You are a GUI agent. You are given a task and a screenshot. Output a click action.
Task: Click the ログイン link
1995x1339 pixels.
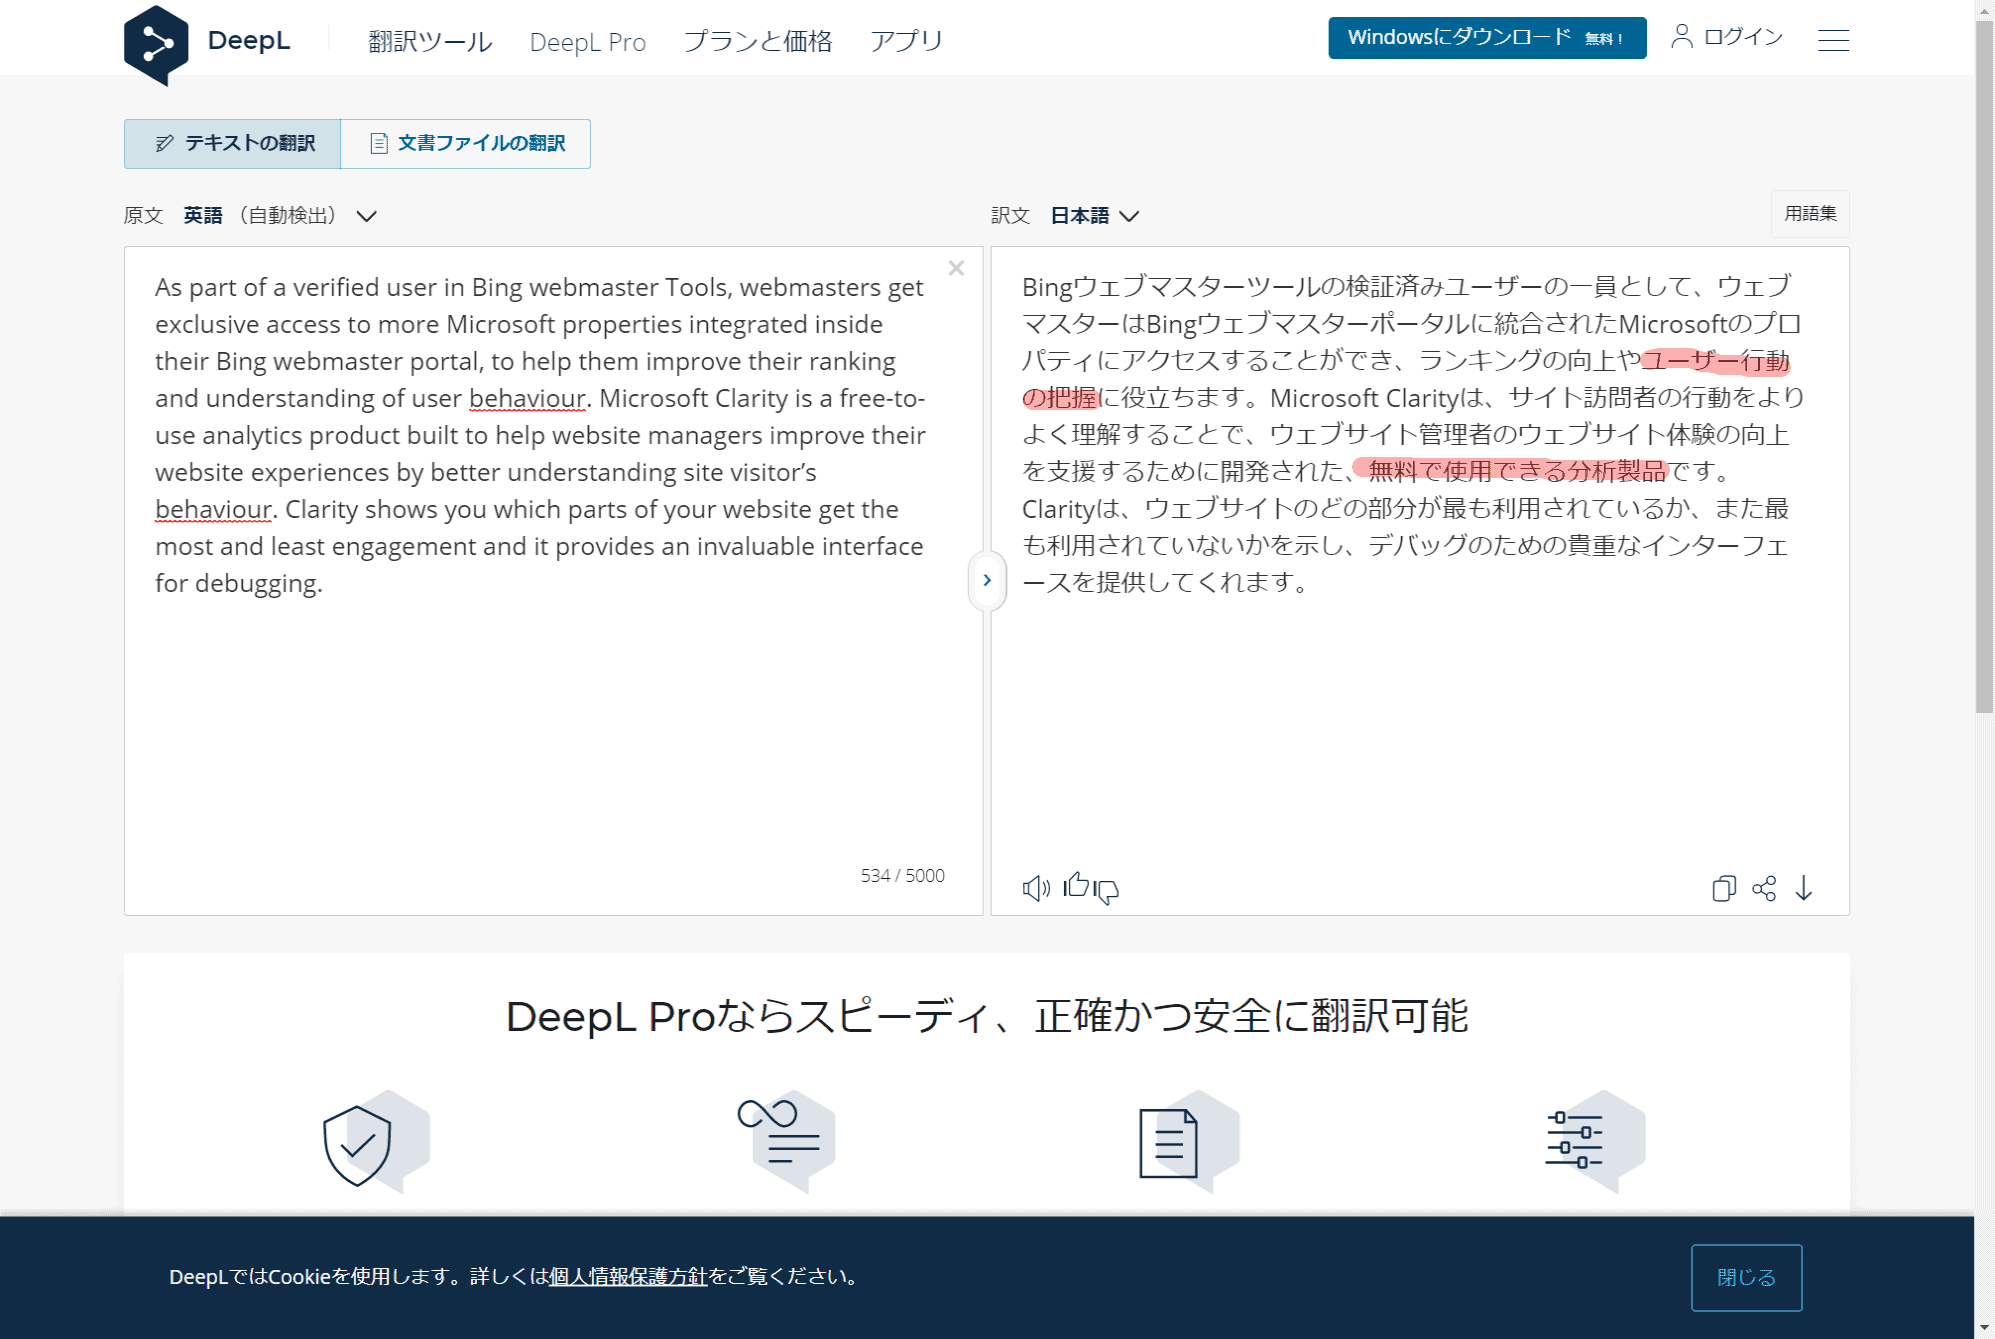click(1728, 37)
